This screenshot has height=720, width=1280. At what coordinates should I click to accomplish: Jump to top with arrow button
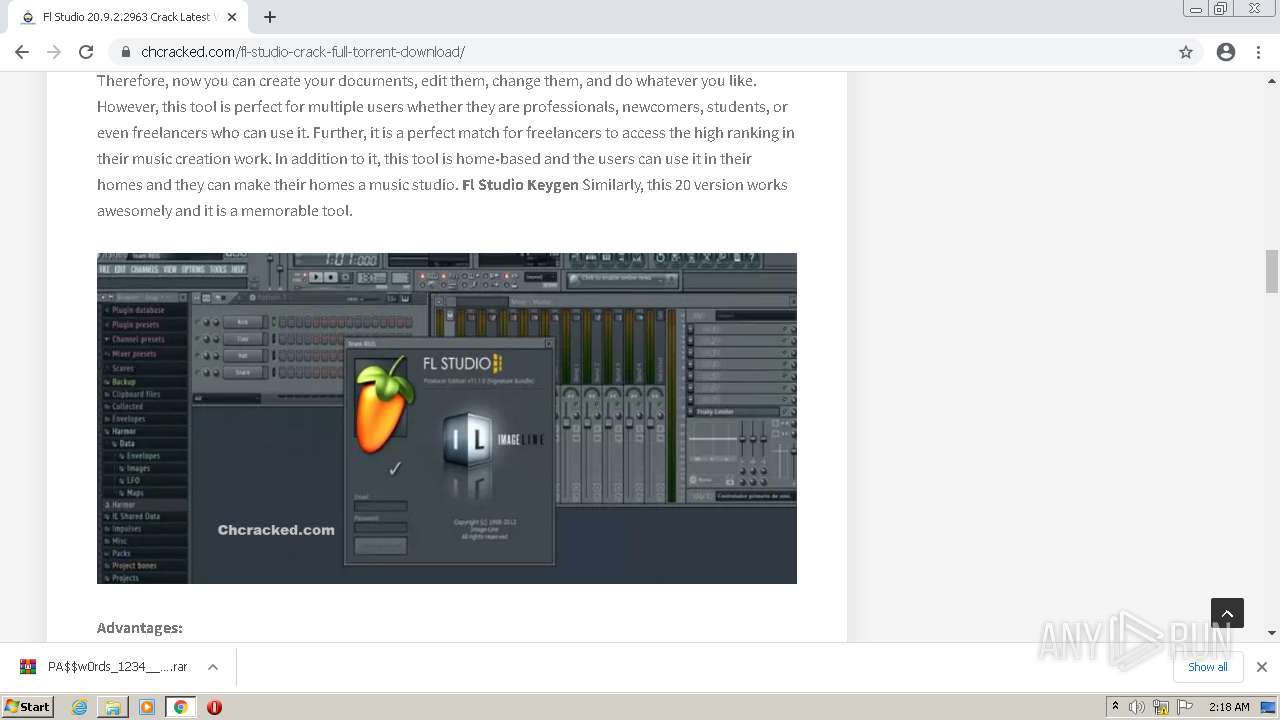point(1227,613)
